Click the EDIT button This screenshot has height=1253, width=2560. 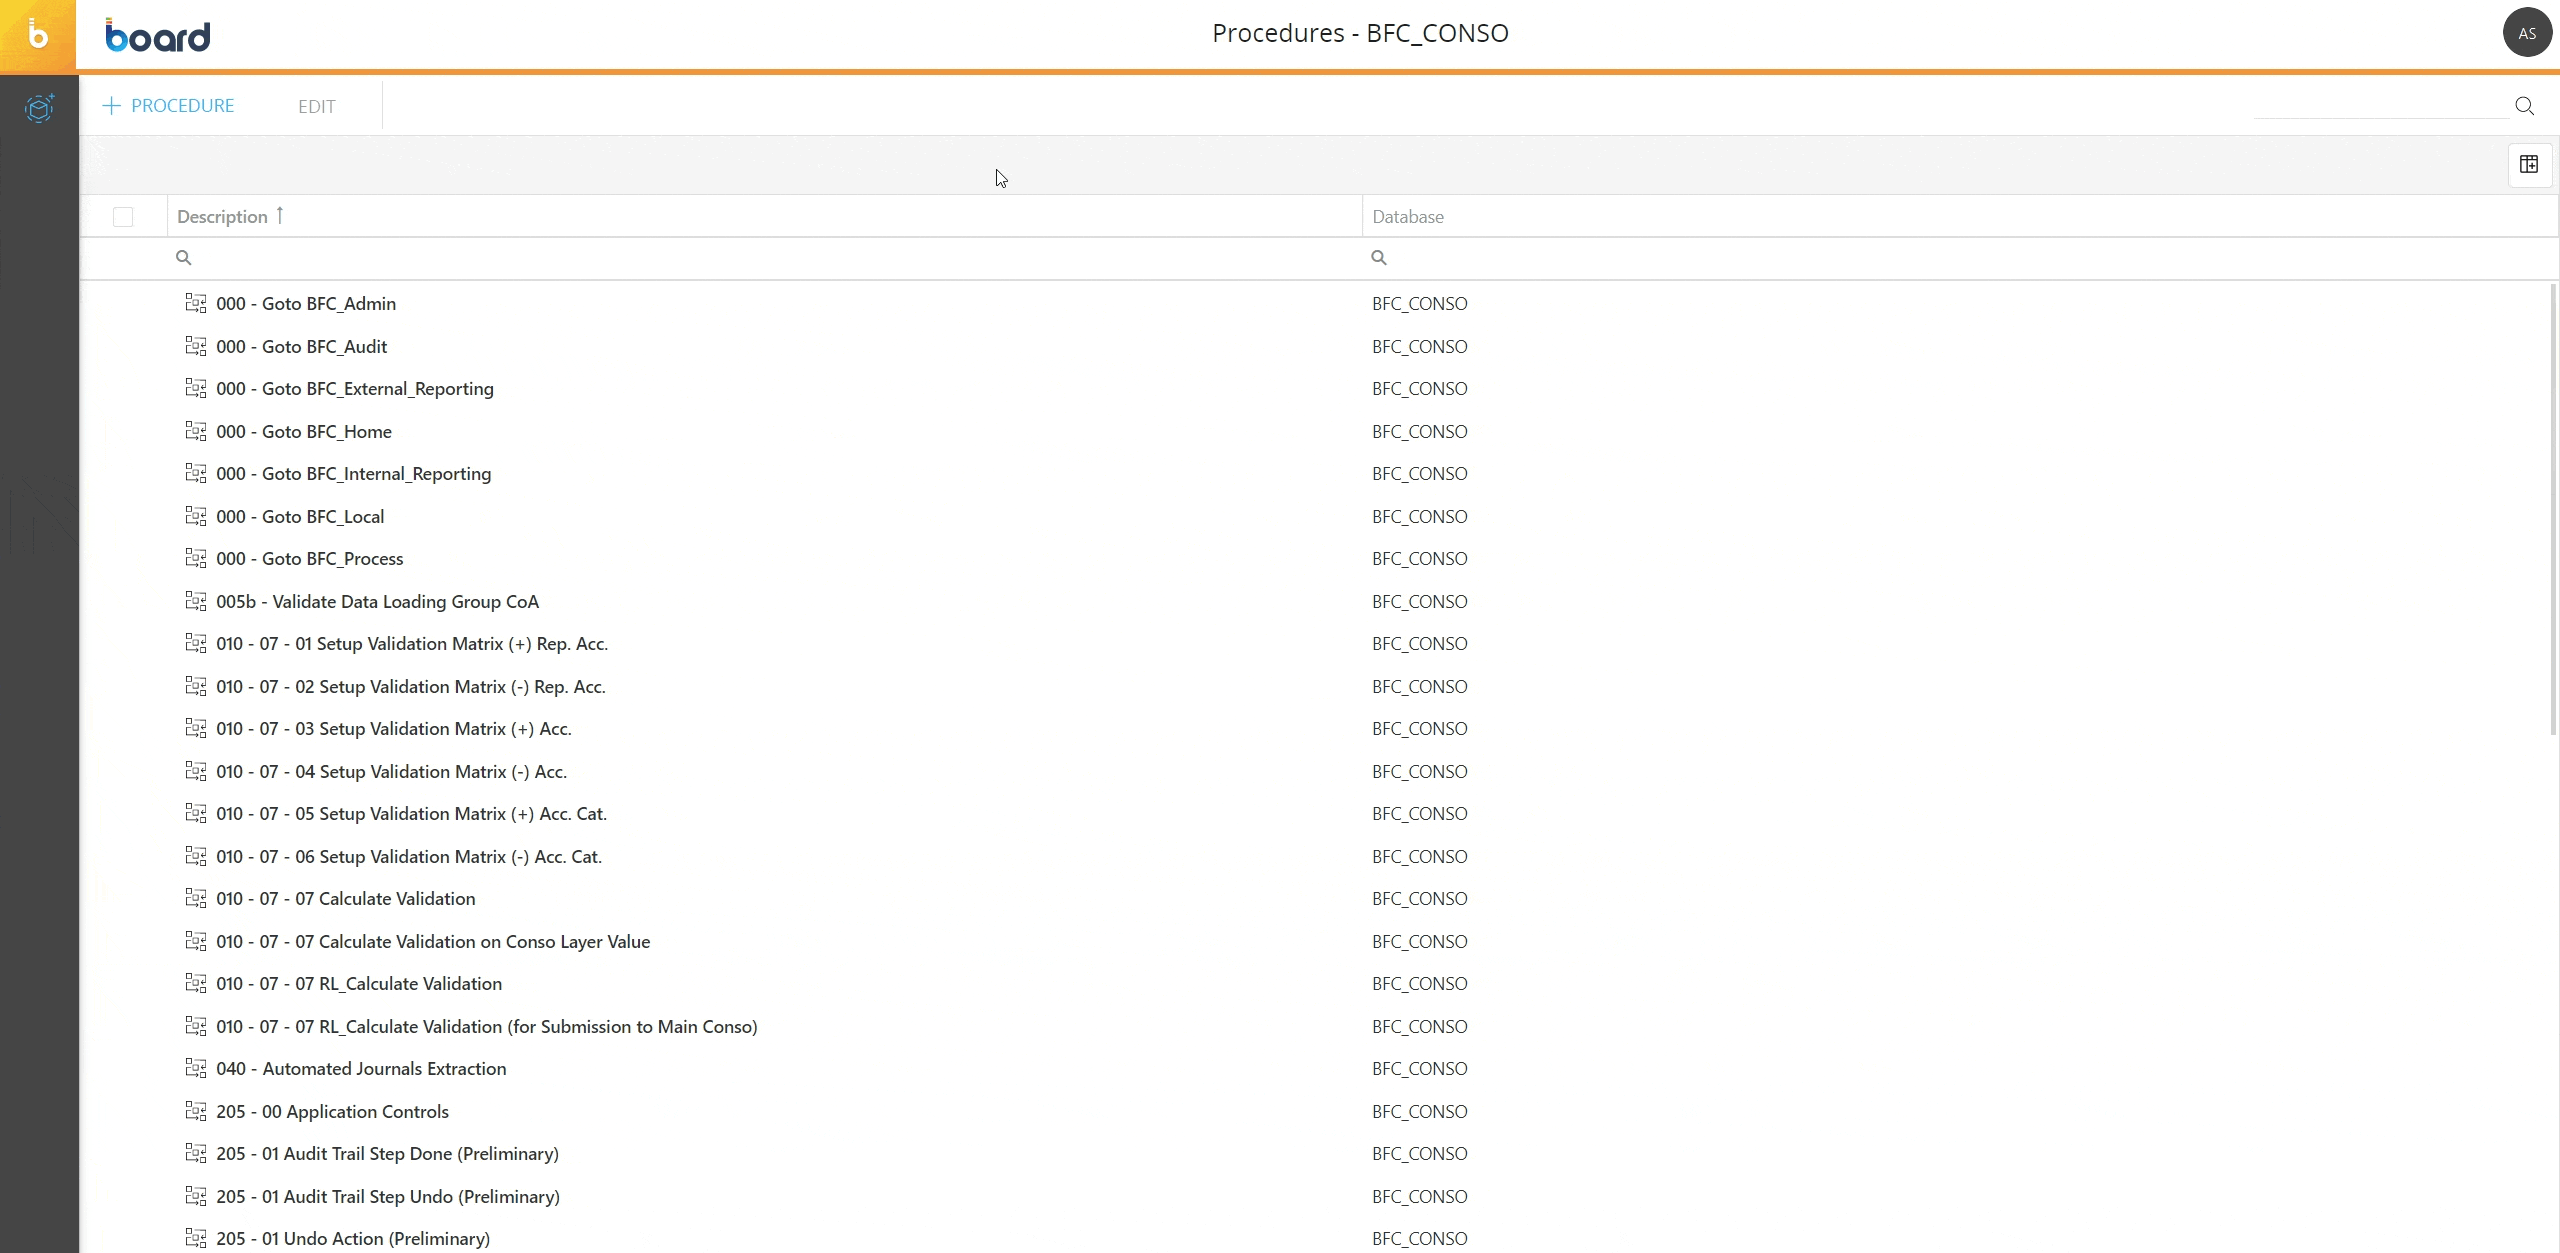(x=317, y=107)
